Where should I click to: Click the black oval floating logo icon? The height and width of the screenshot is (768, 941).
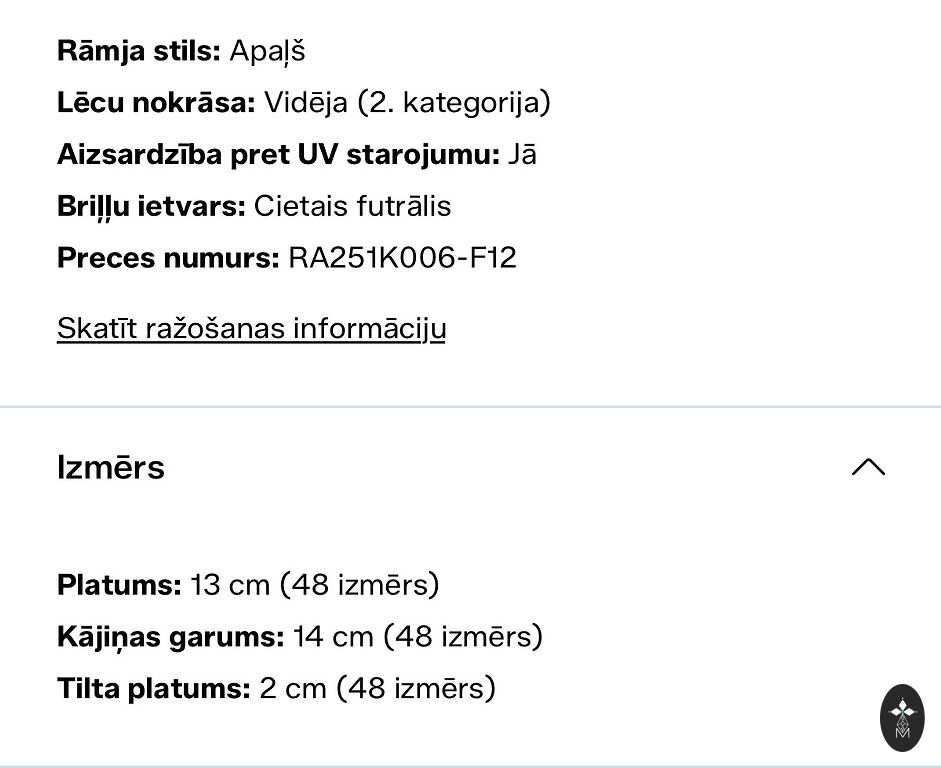point(902,717)
